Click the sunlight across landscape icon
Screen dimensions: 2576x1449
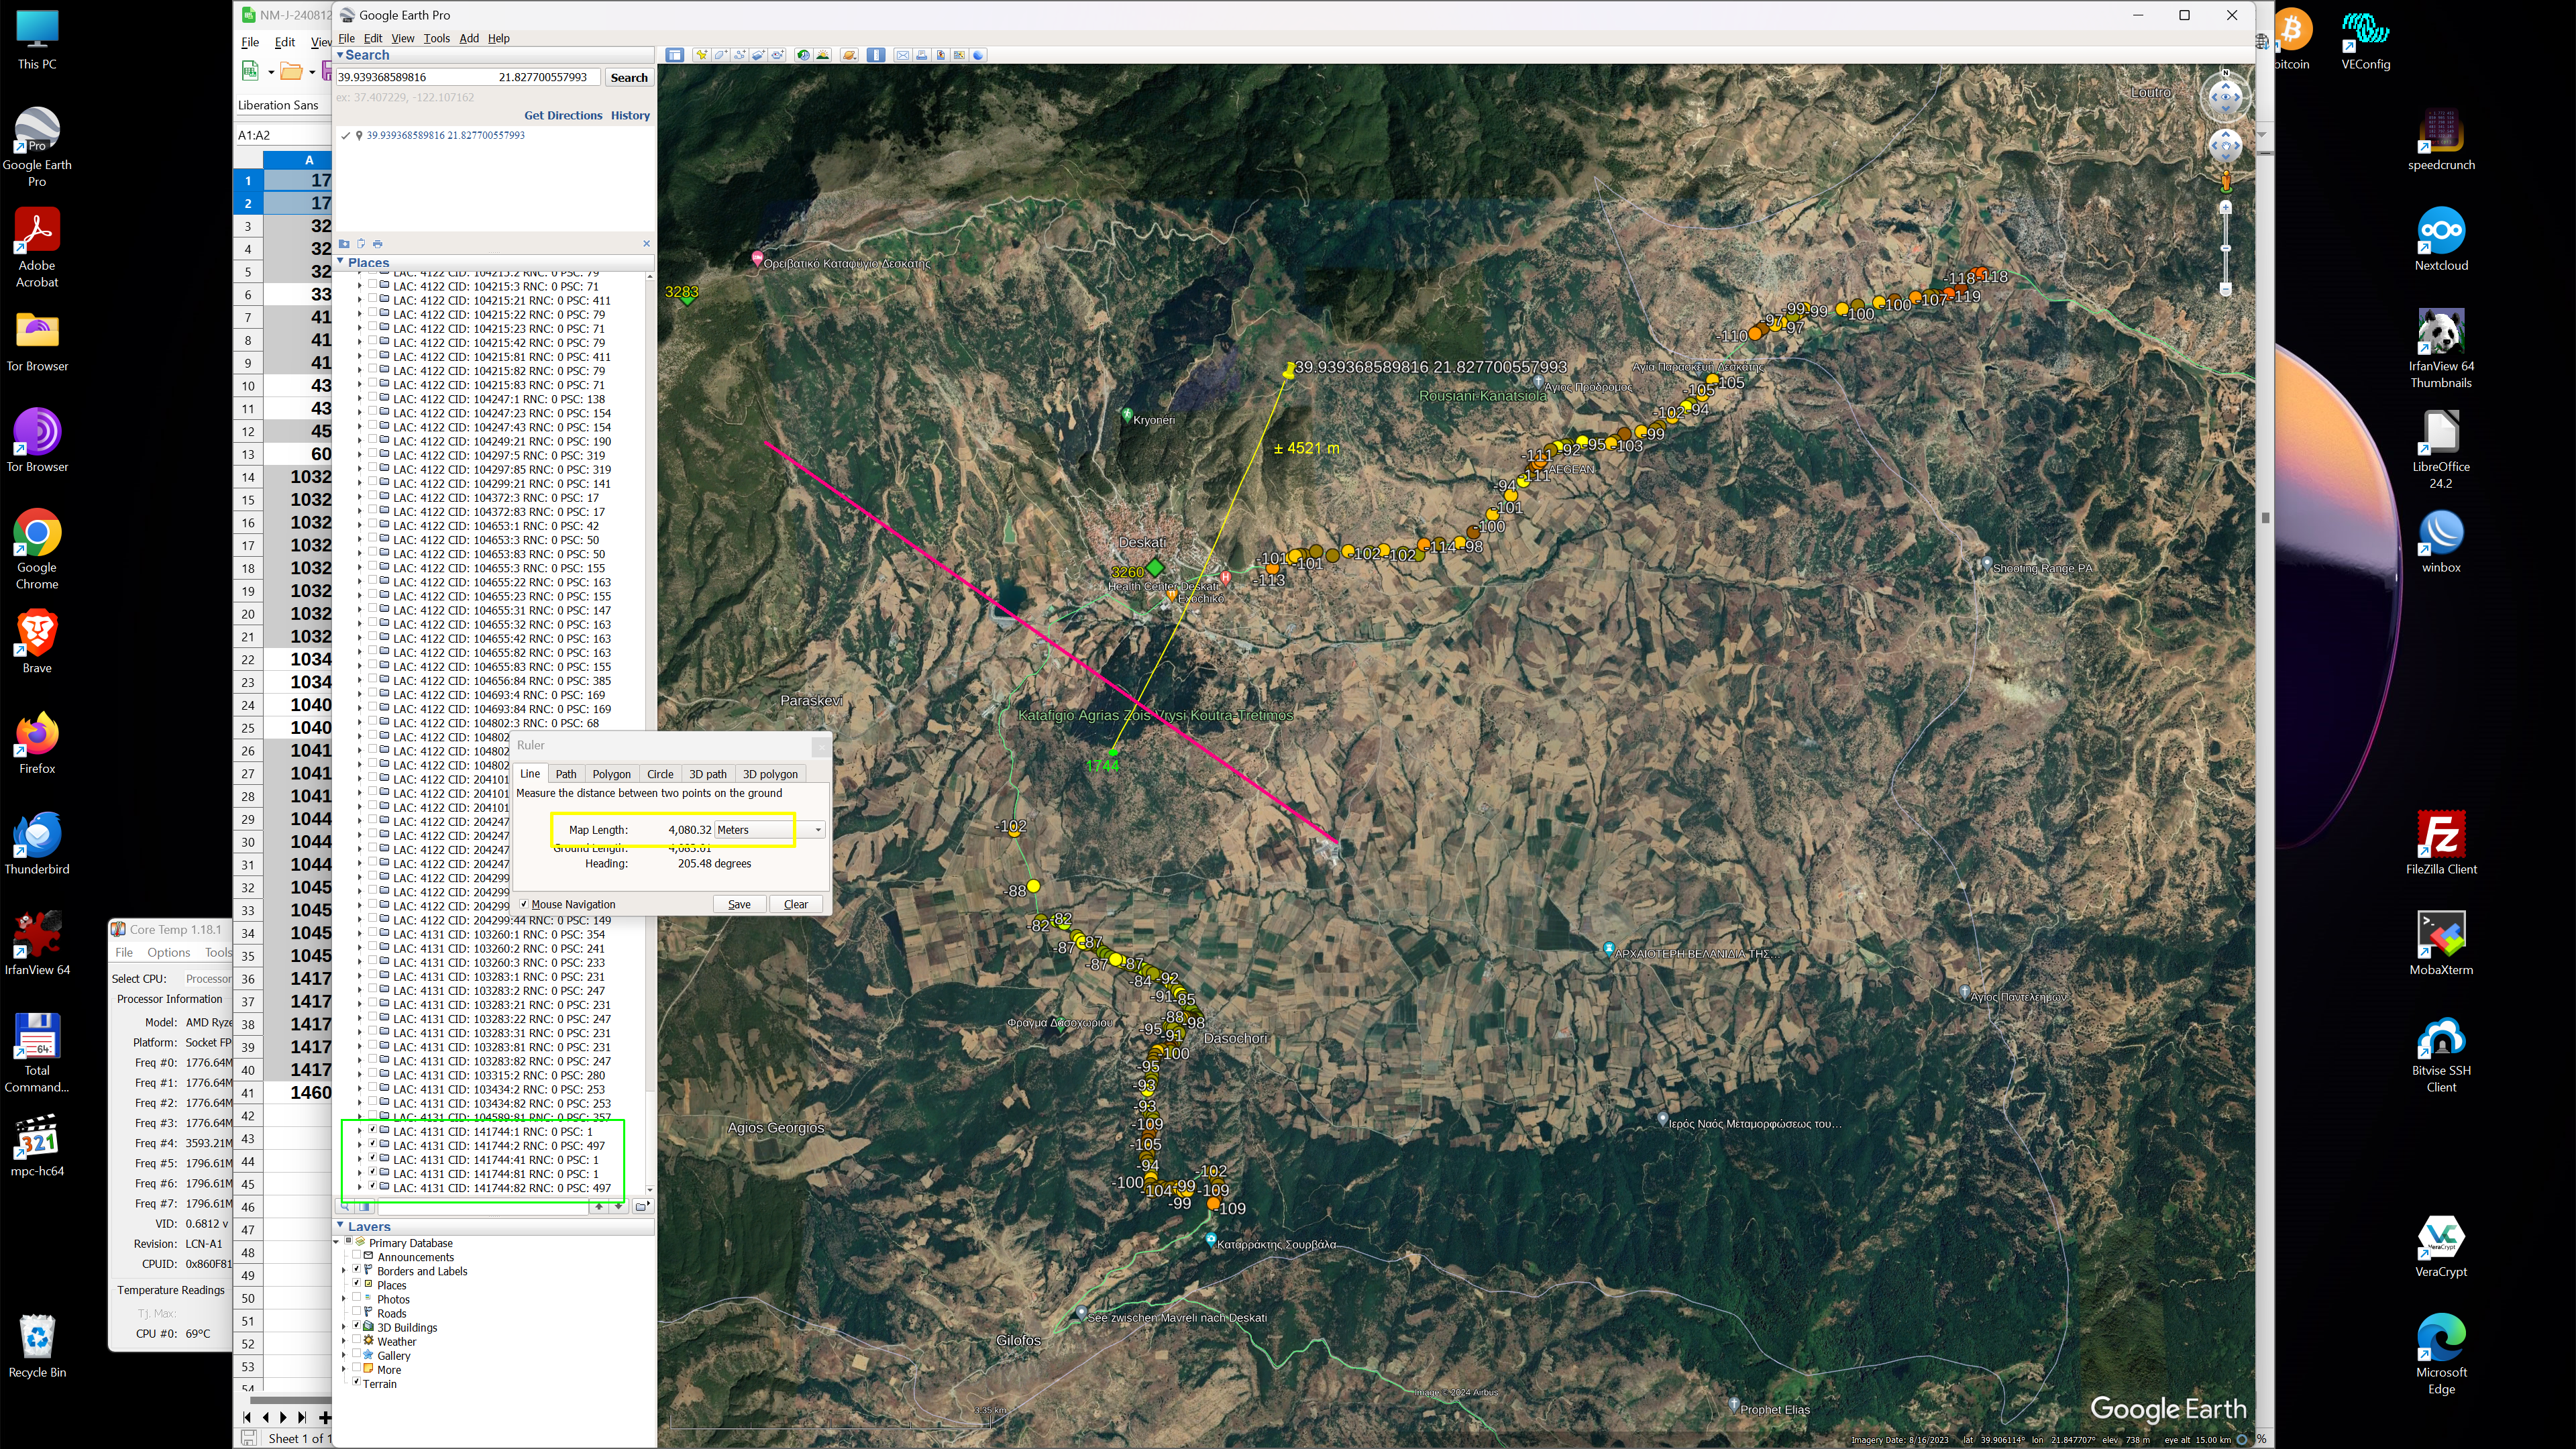click(823, 55)
